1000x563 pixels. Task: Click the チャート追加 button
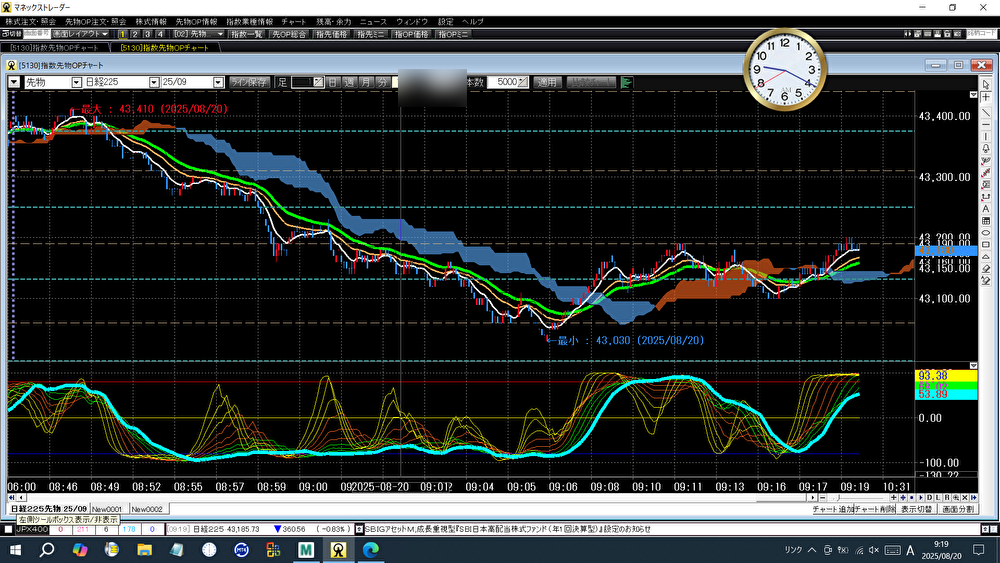click(832, 509)
